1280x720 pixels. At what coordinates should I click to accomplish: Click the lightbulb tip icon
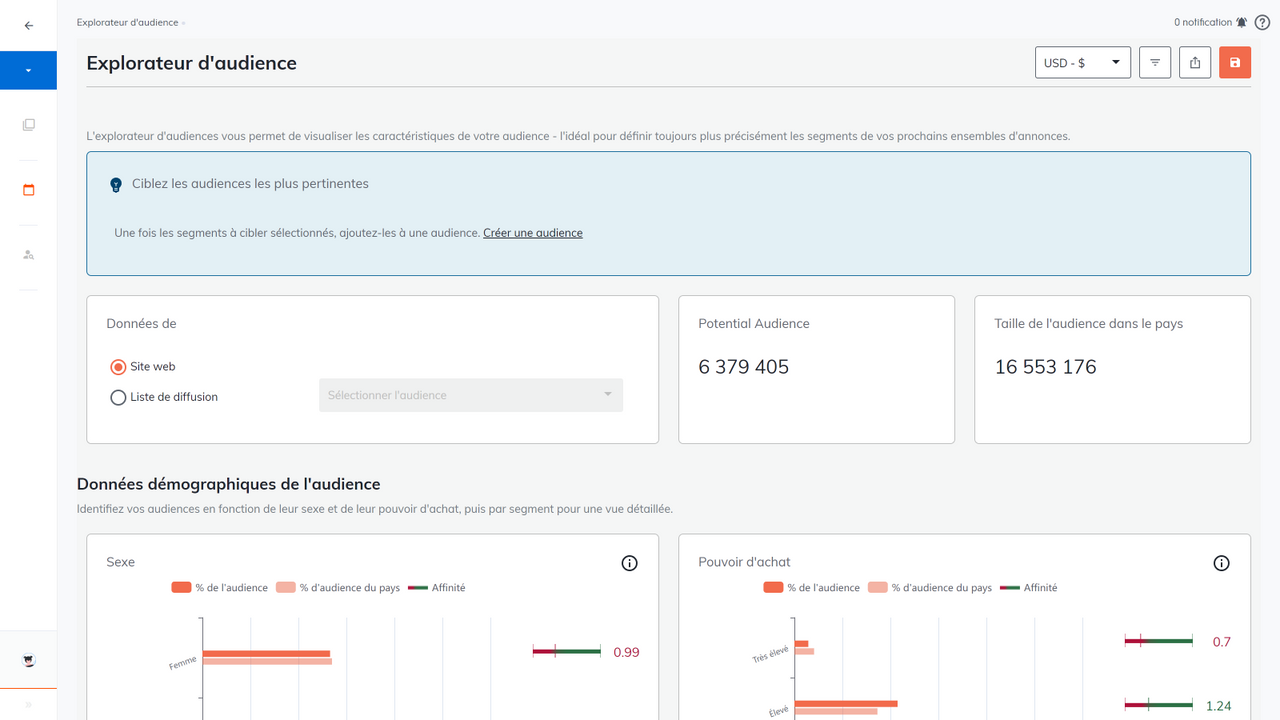coord(116,184)
